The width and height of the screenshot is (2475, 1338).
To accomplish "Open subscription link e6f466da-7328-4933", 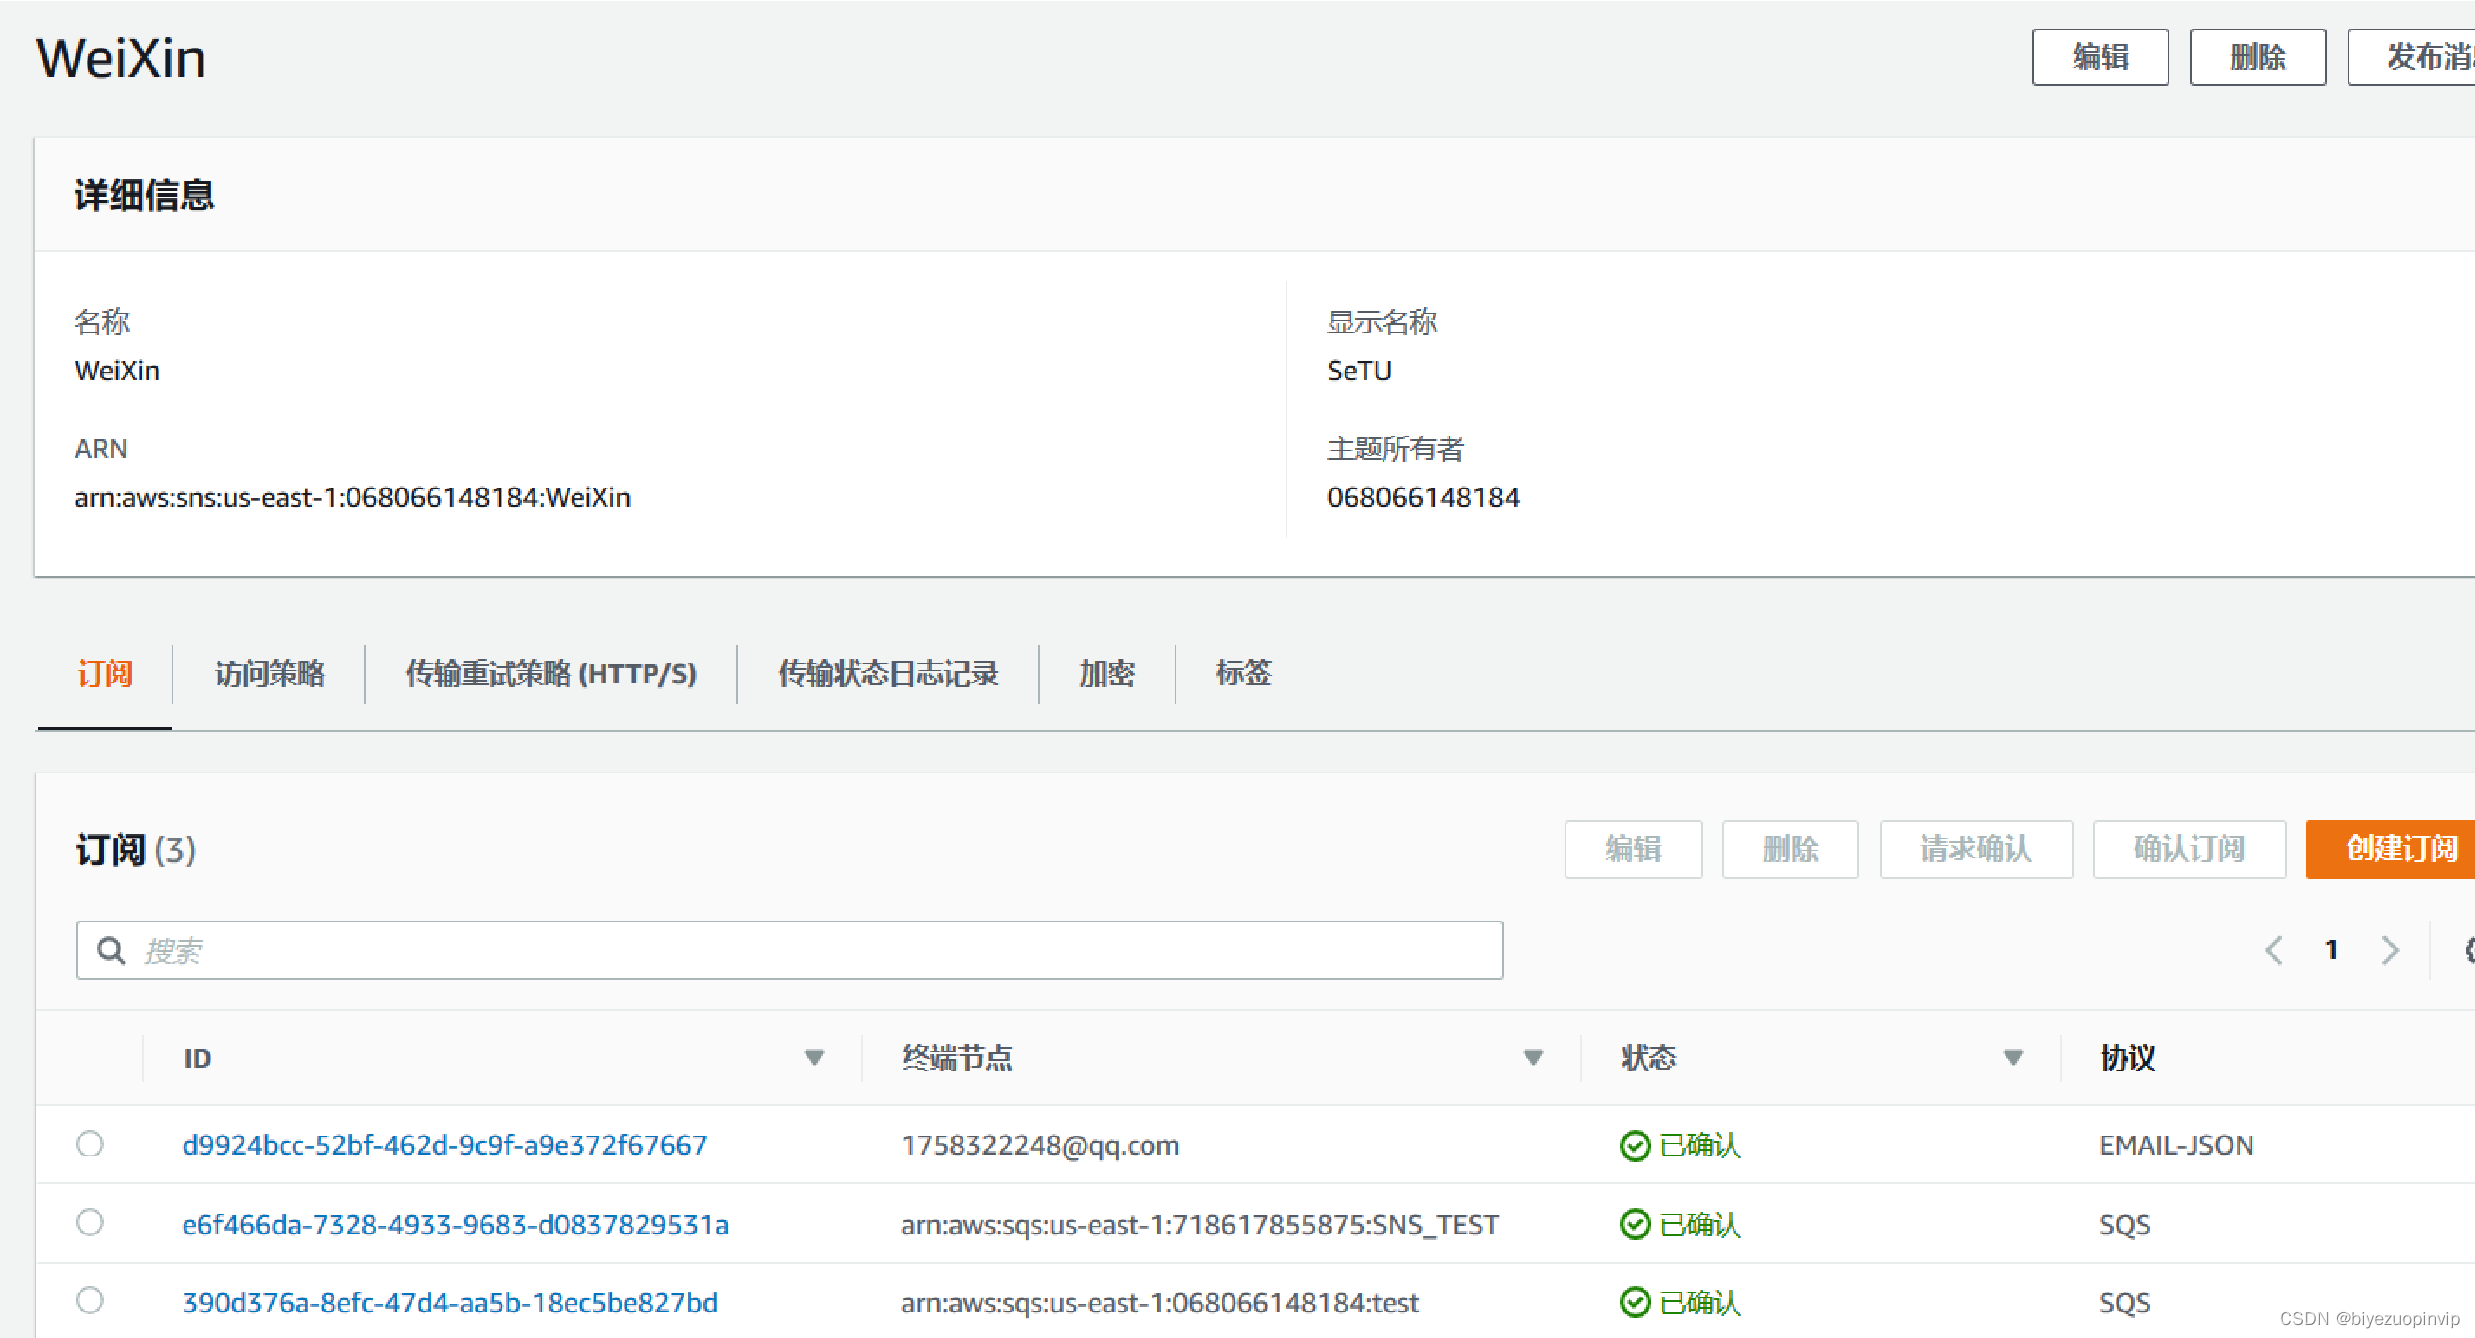I will pos(455,1224).
